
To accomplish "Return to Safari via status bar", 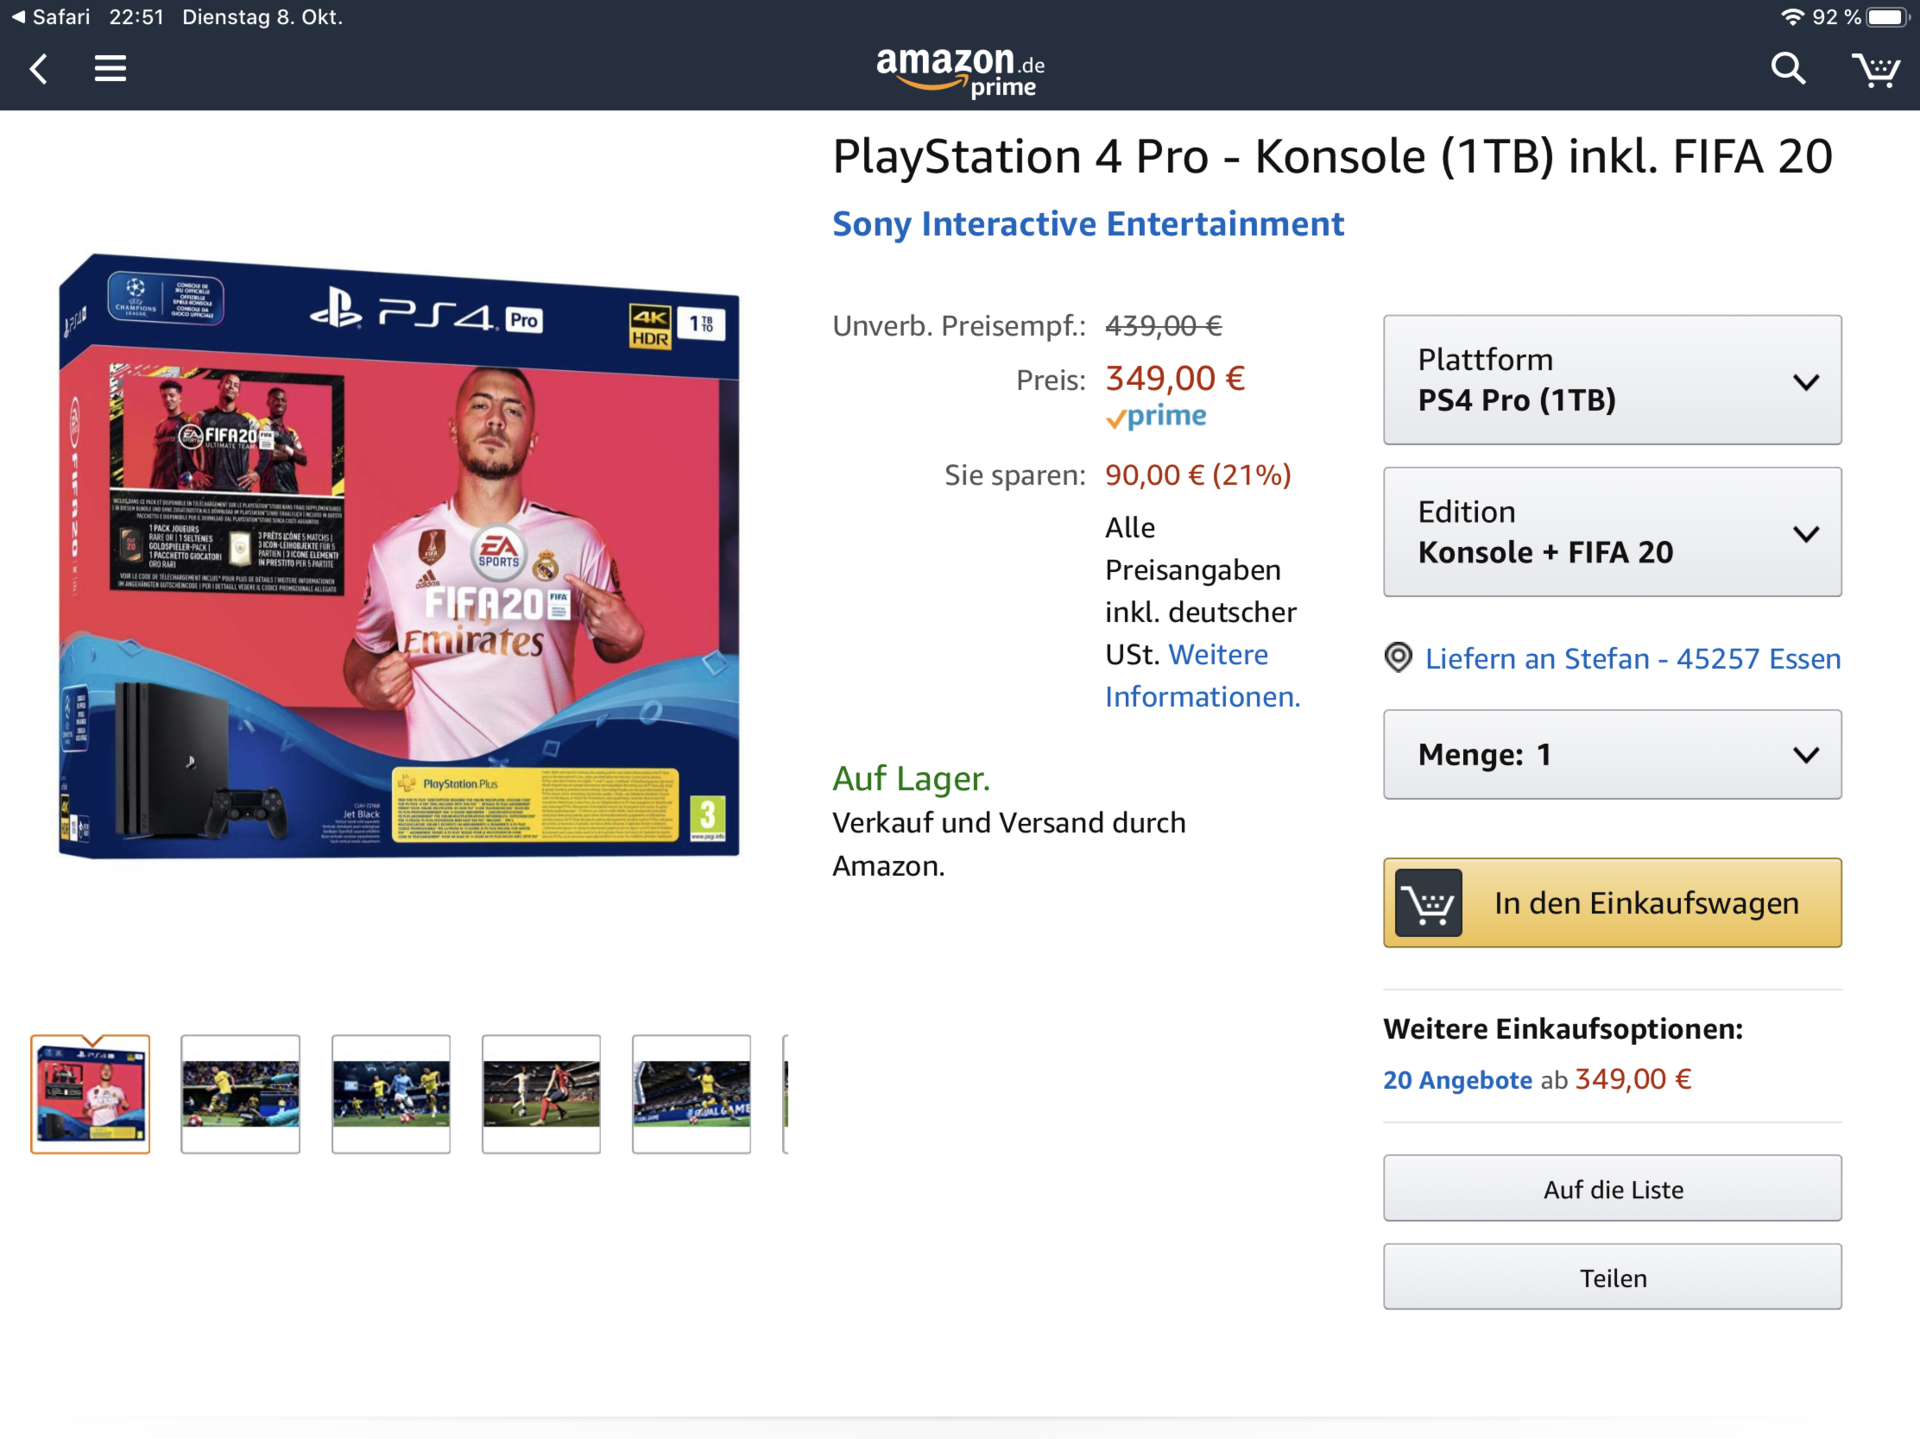I will [50, 17].
